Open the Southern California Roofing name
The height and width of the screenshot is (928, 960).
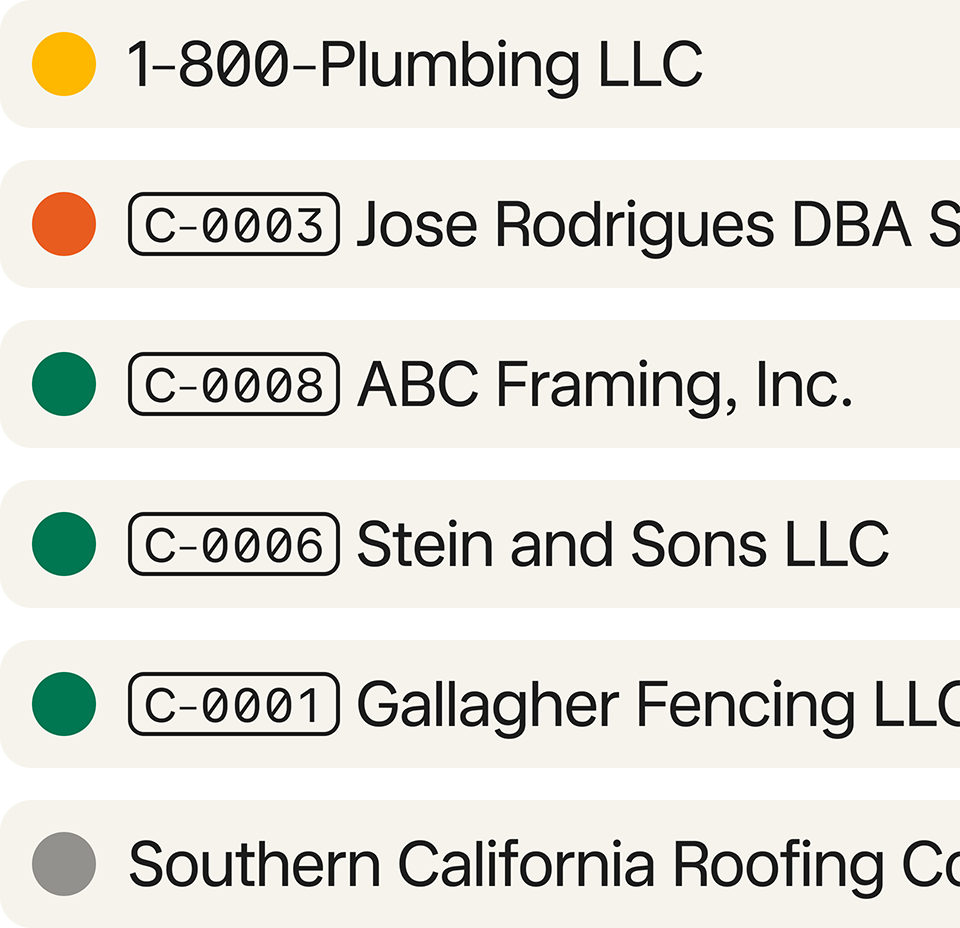pos(540,865)
